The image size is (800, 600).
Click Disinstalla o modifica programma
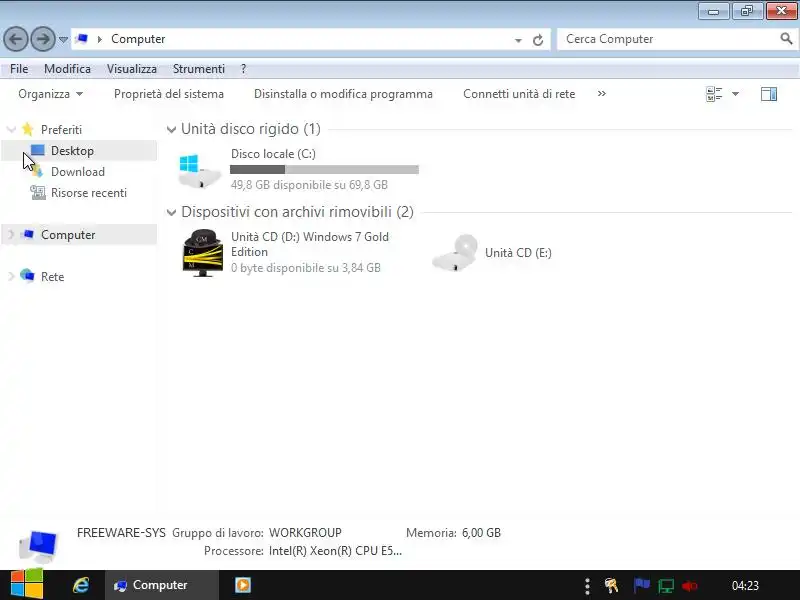[343, 94]
